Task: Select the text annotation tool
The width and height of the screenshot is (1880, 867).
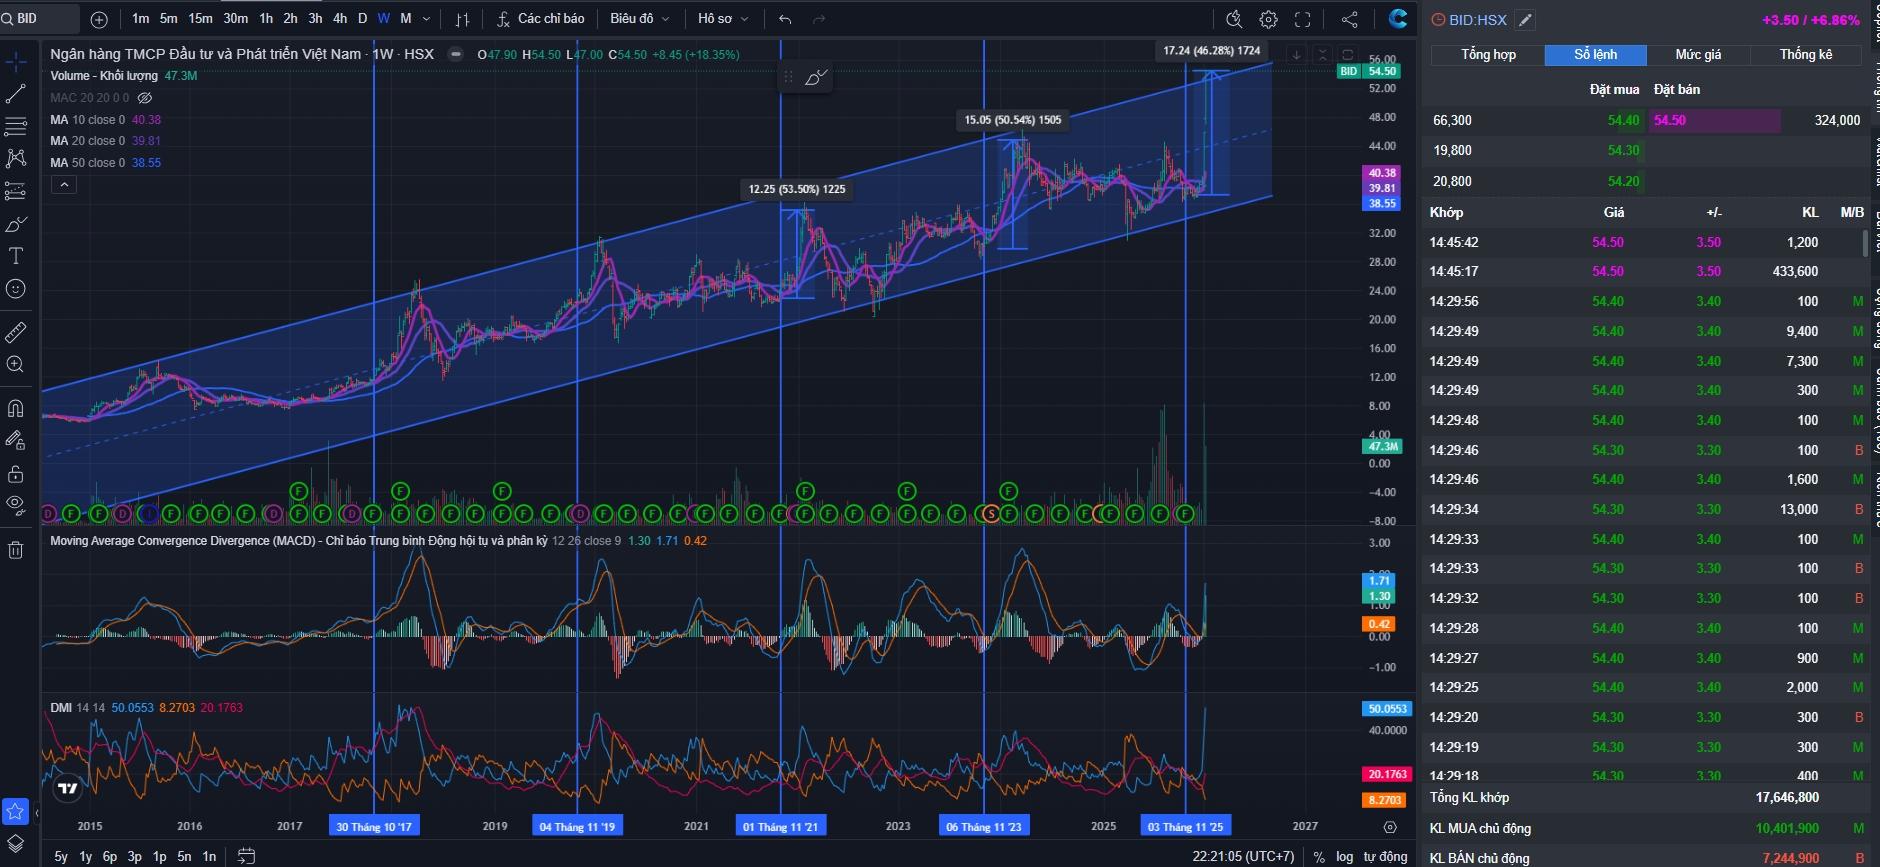Action: [16, 256]
